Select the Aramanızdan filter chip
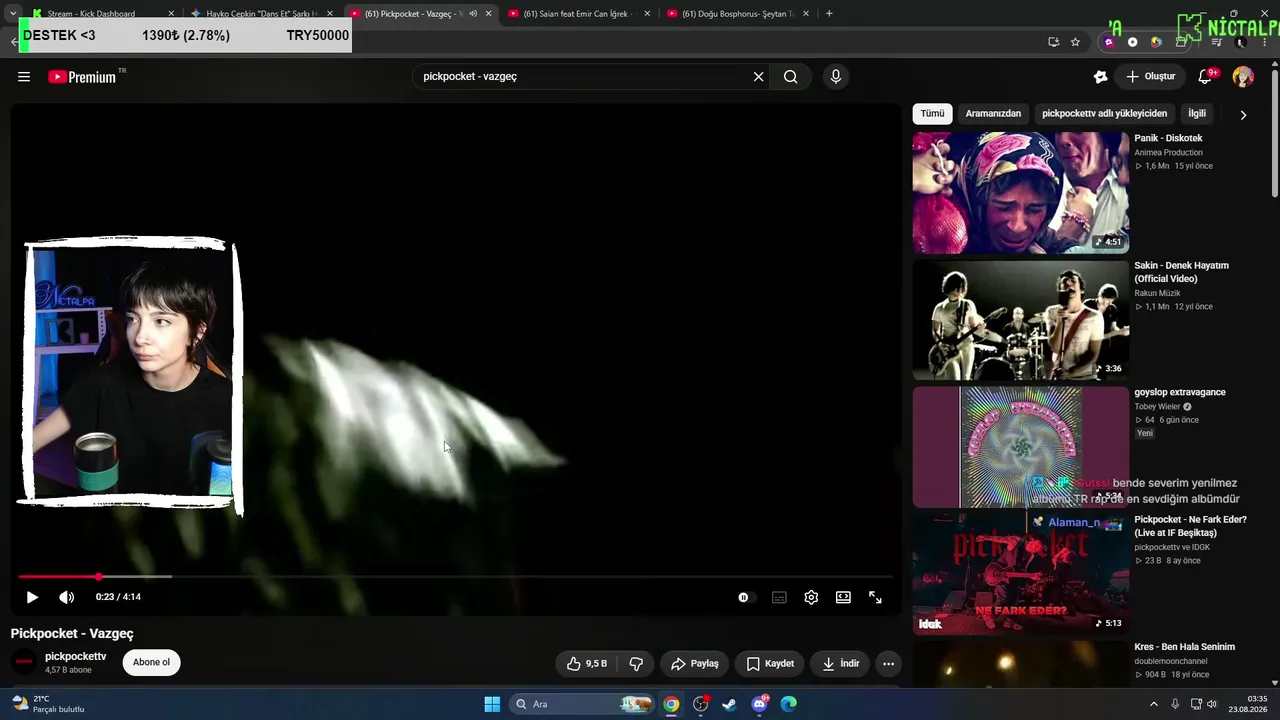Viewport: 1280px width, 720px height. (993, 114)
